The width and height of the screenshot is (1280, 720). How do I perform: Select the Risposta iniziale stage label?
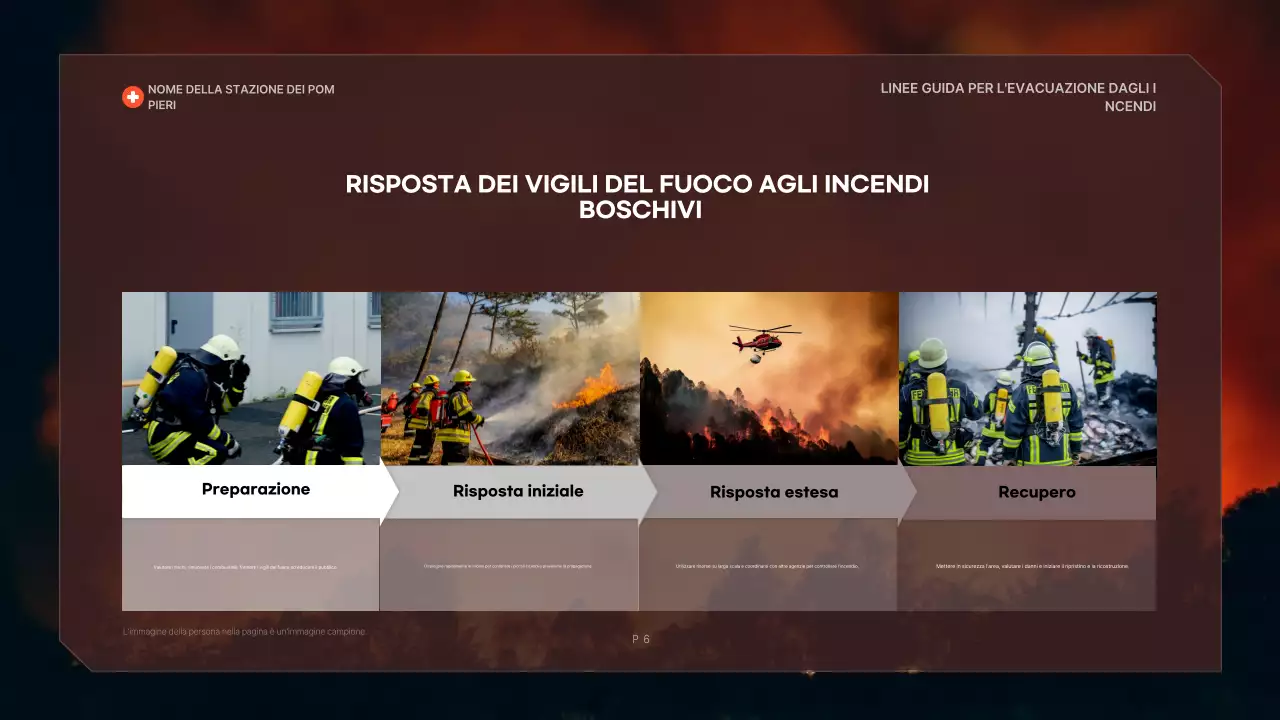(x=518, y=491)
